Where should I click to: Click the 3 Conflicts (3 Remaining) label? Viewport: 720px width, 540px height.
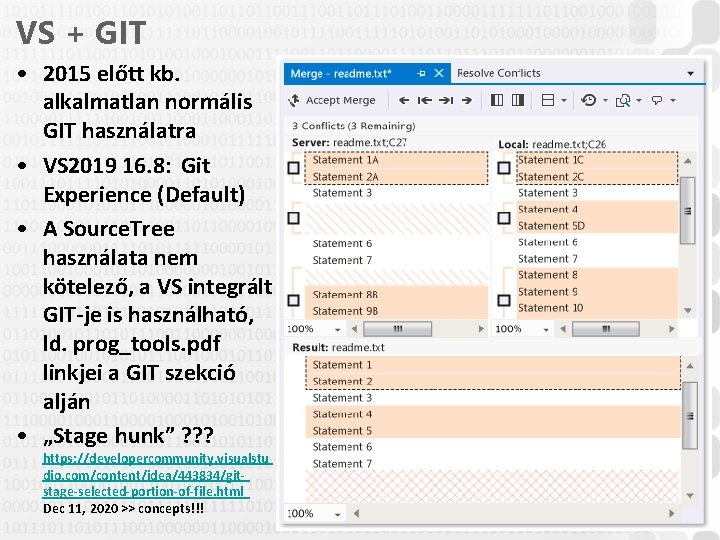[x=354, y=126]
